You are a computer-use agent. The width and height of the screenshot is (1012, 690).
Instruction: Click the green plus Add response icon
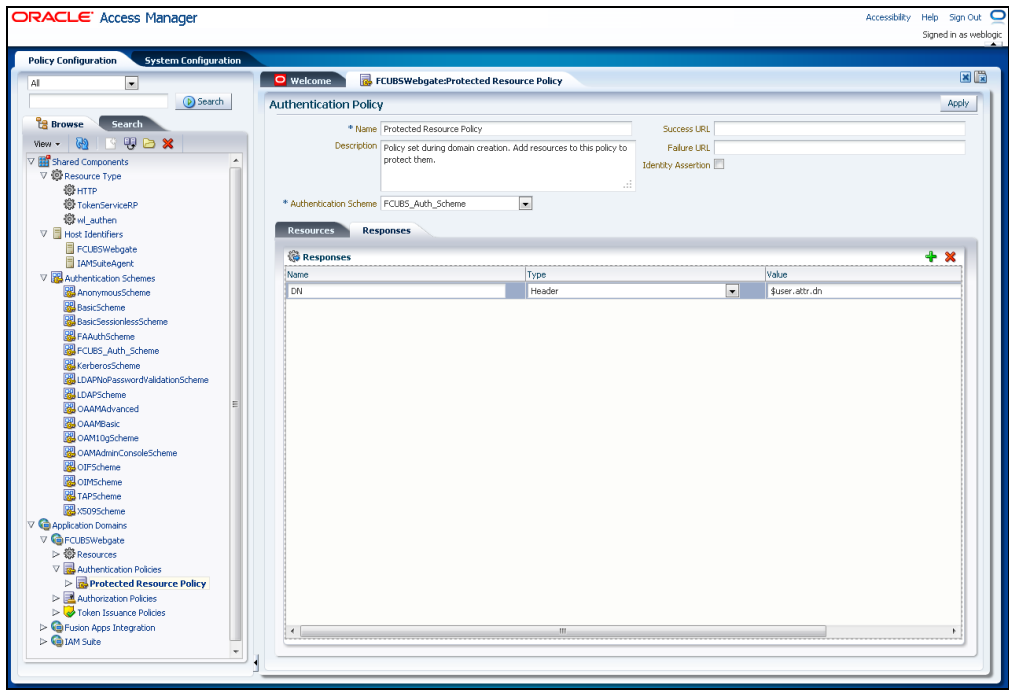point(931,257)
